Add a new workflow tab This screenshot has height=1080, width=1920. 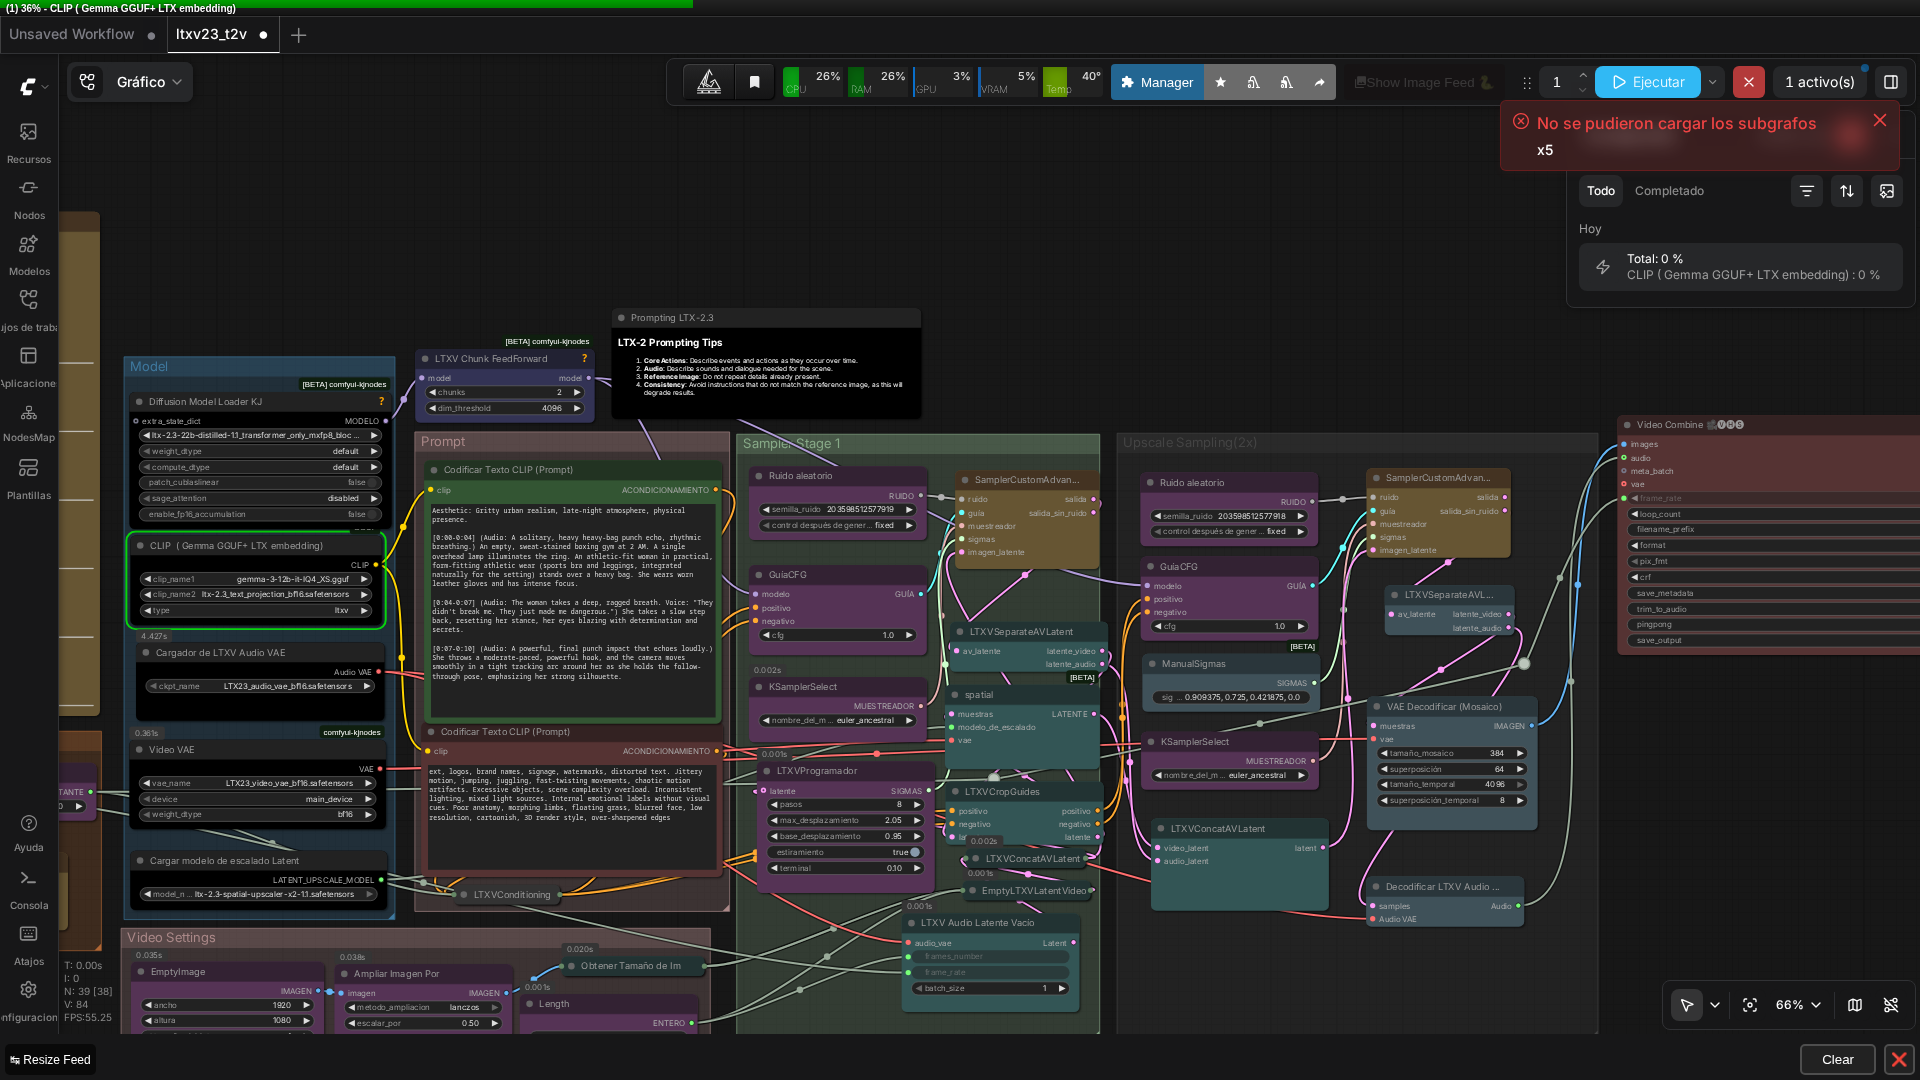click(298, 35)
